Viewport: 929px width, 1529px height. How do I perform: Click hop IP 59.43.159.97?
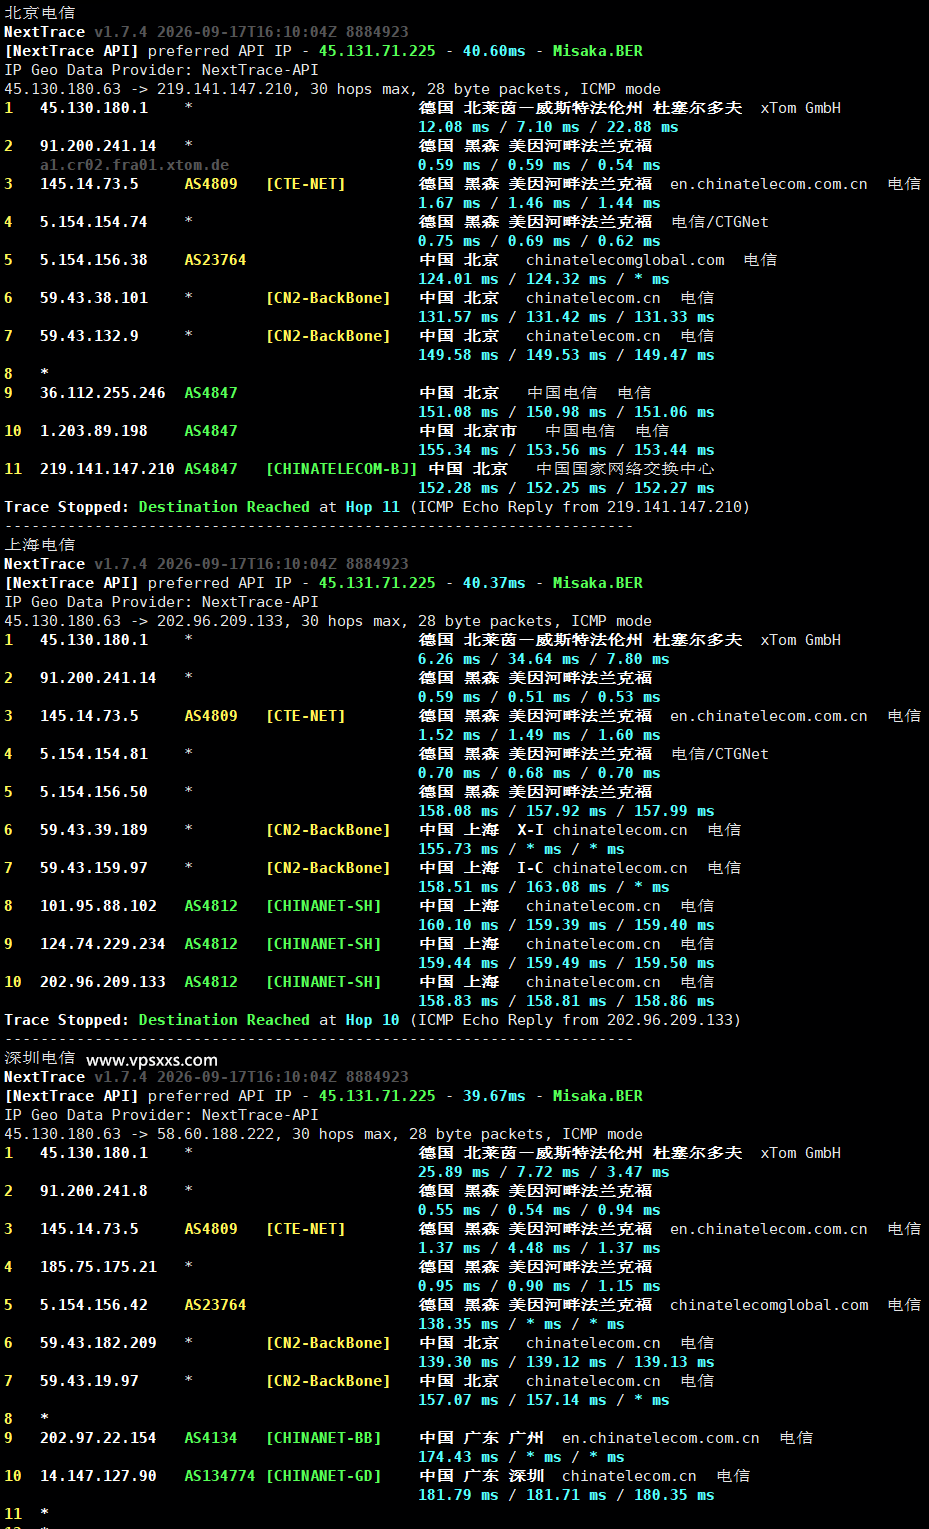click(x=94, y=868)
